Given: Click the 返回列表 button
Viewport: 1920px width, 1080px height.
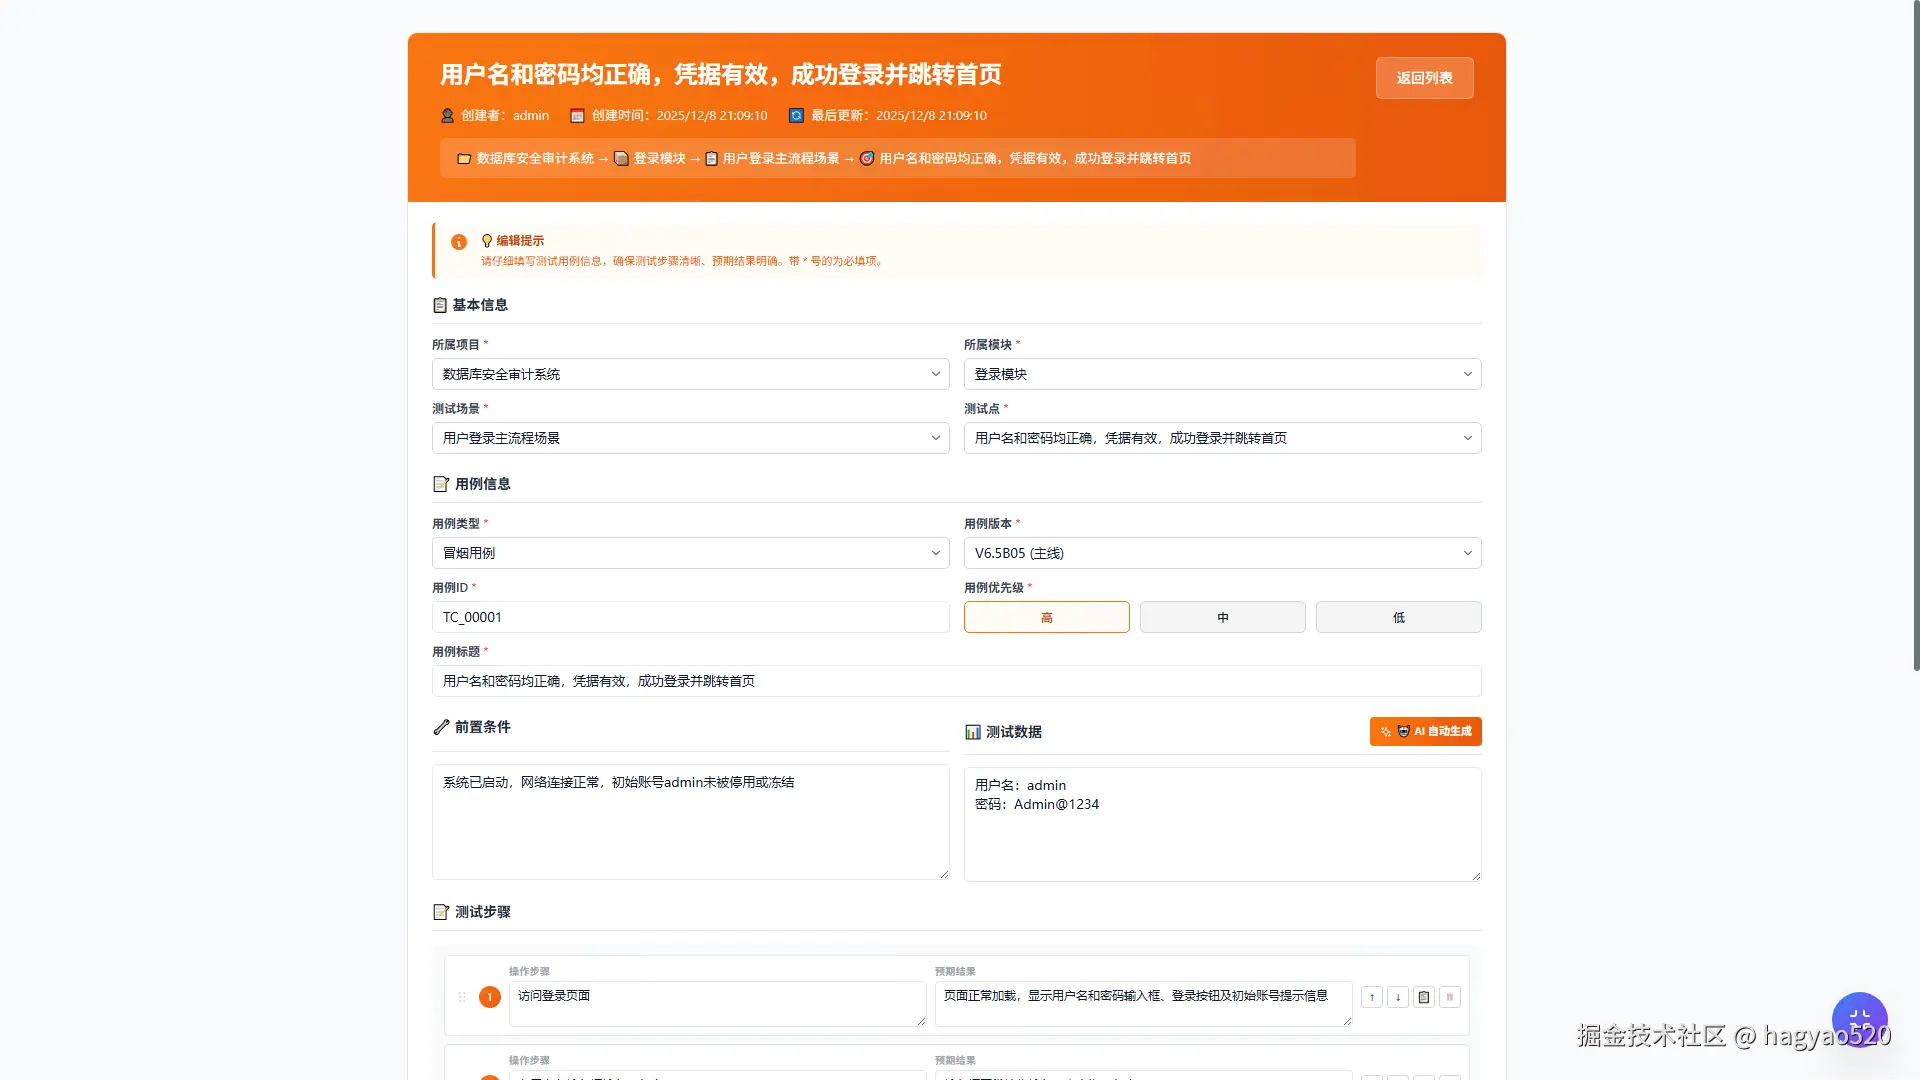Looking at the screenshot, I should 1424,77.
